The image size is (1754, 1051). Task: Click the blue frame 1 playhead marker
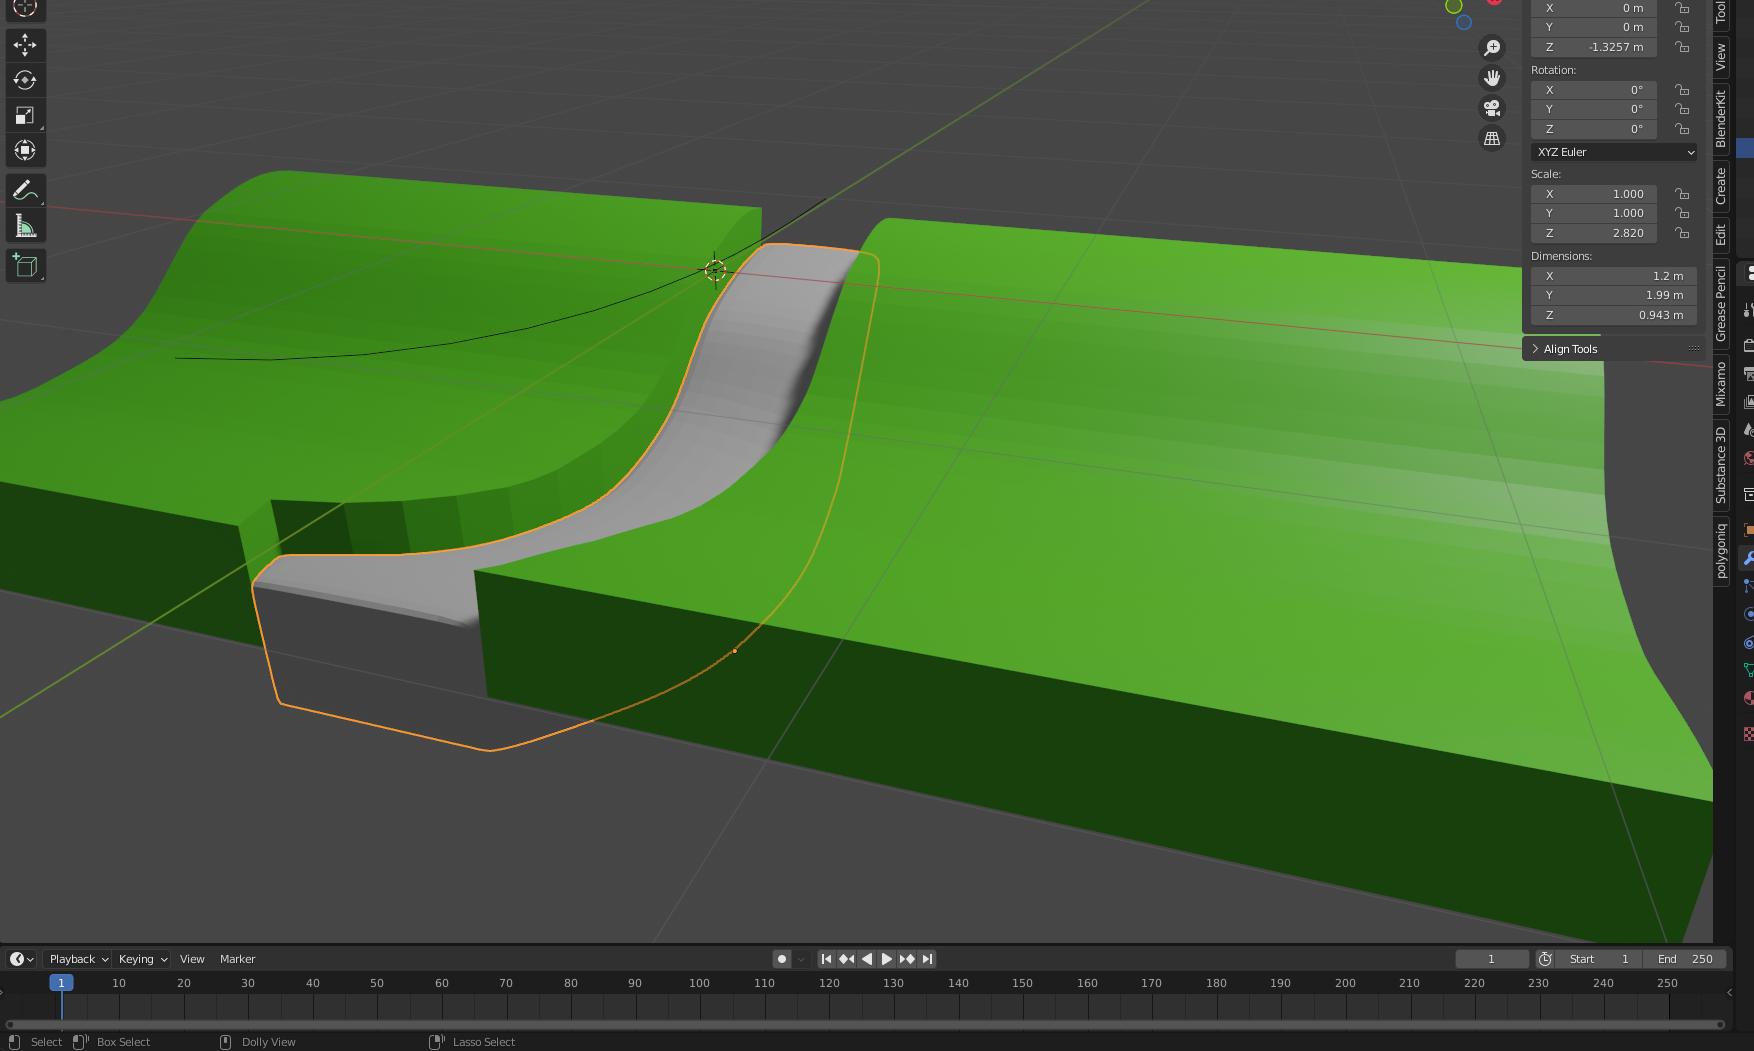click(61, 983)
